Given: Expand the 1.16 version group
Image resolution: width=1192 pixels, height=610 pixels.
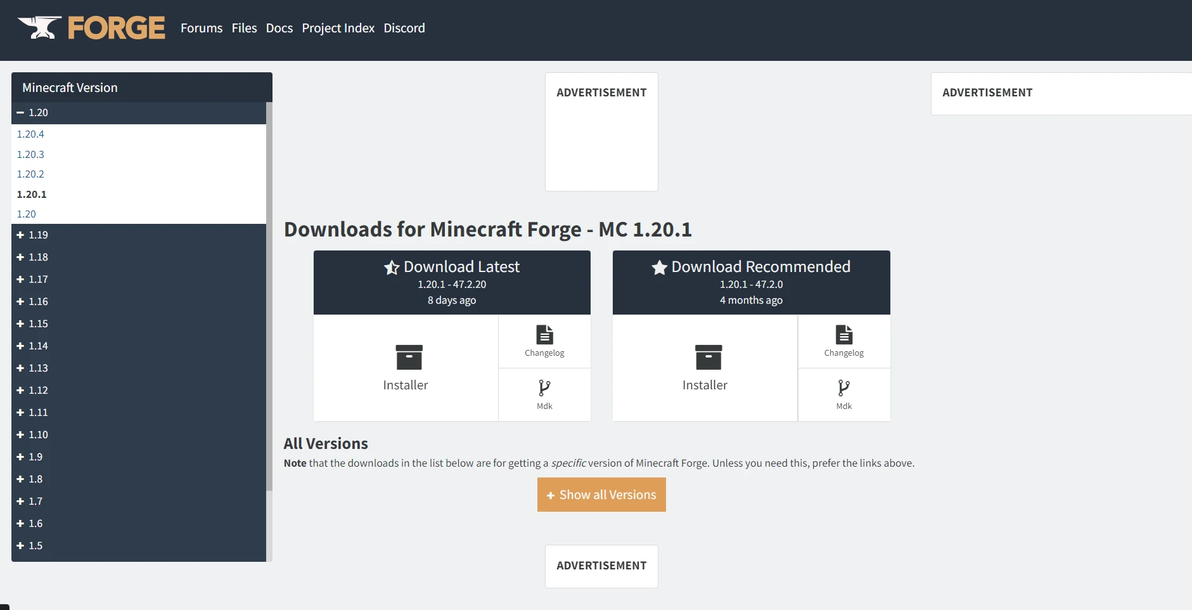Looking at the screenshot, I should 21,302.
